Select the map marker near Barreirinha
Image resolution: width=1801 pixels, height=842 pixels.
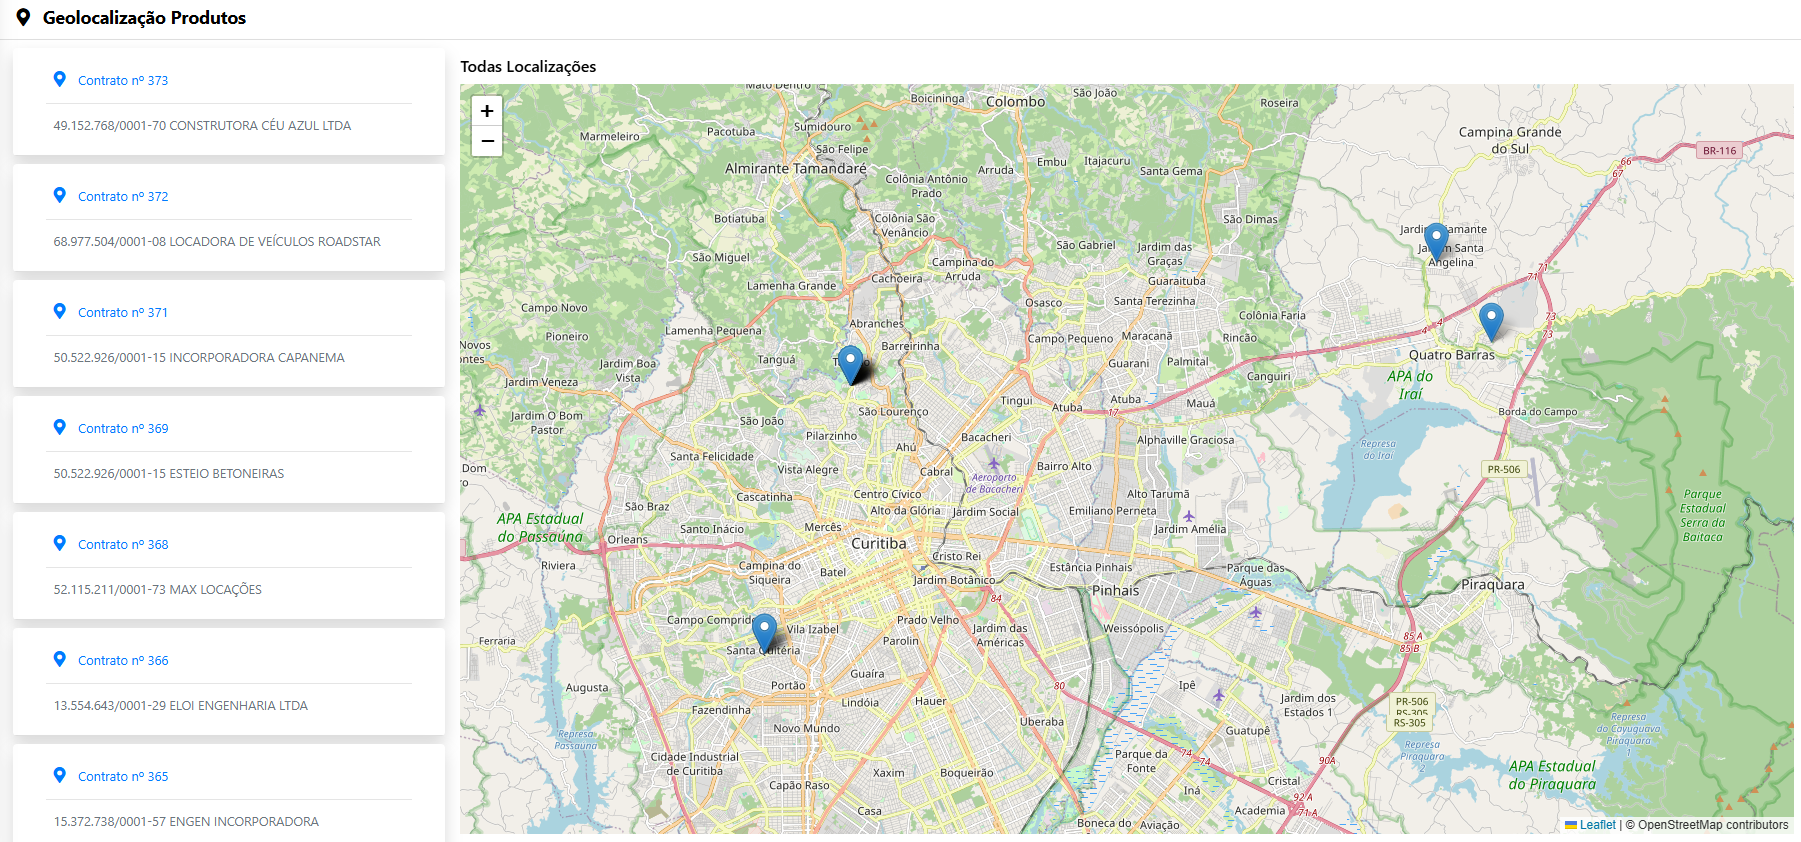pyautogui.click(x=850, y=363)
